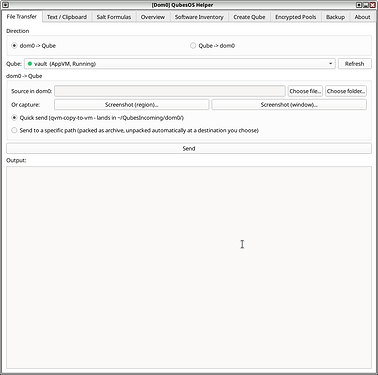The image size is (378, 375).
Task: Close the QubesOS Helper window
Action: point(373,5)
